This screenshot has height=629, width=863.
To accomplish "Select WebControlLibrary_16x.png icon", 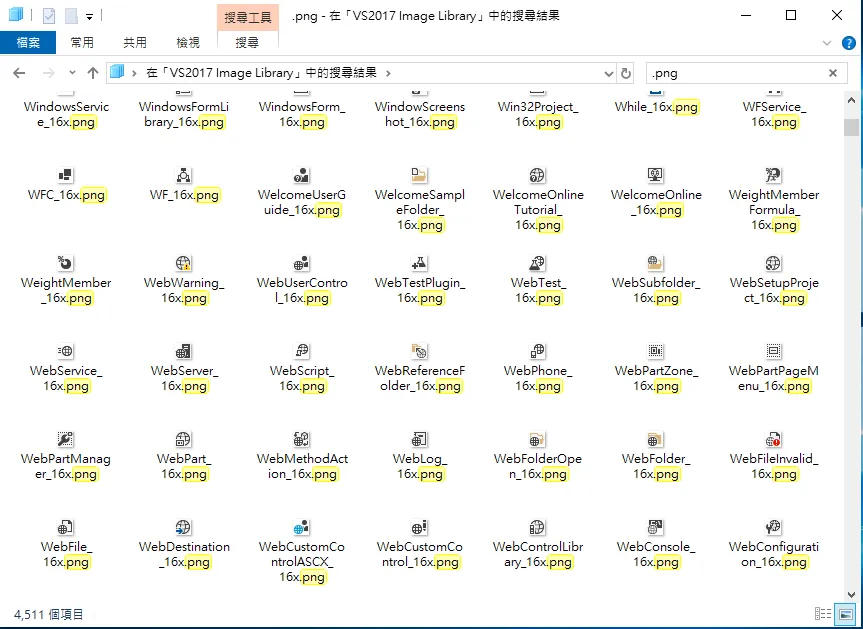I will click(x=537, y=528).
